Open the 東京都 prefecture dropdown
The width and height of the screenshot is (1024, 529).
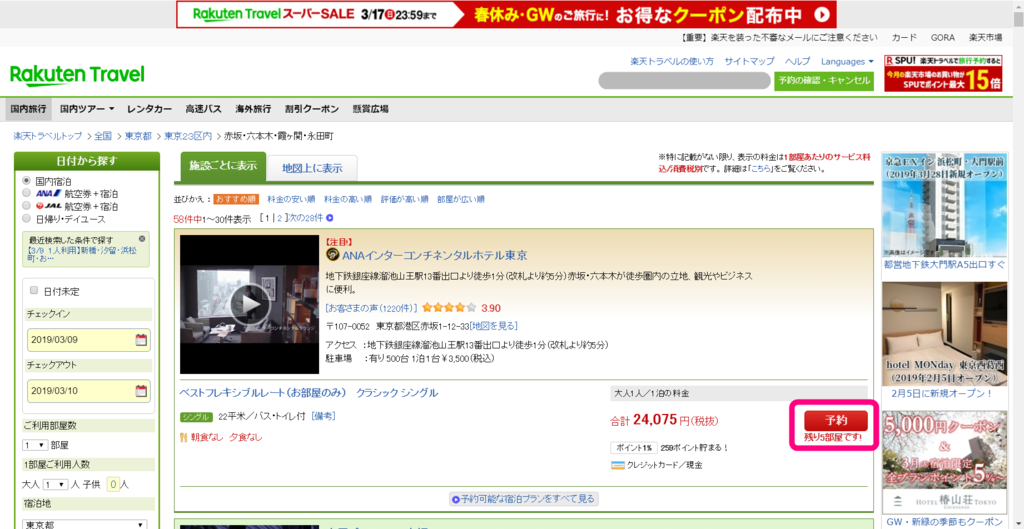85,524
